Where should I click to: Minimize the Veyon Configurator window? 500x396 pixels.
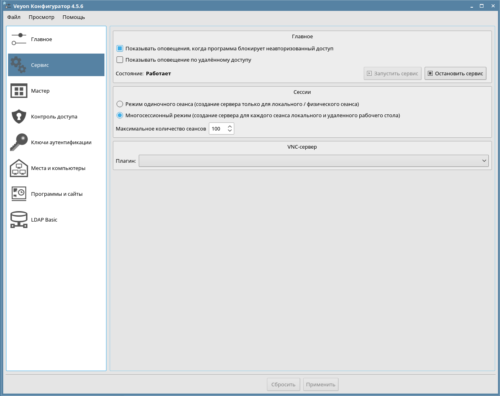point(472,6)
